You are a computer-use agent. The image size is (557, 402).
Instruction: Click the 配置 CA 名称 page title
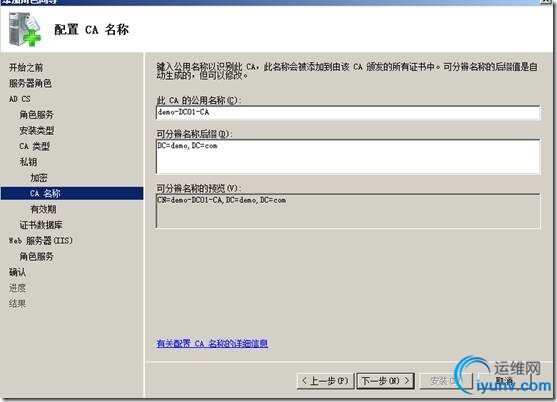(91, 29)
